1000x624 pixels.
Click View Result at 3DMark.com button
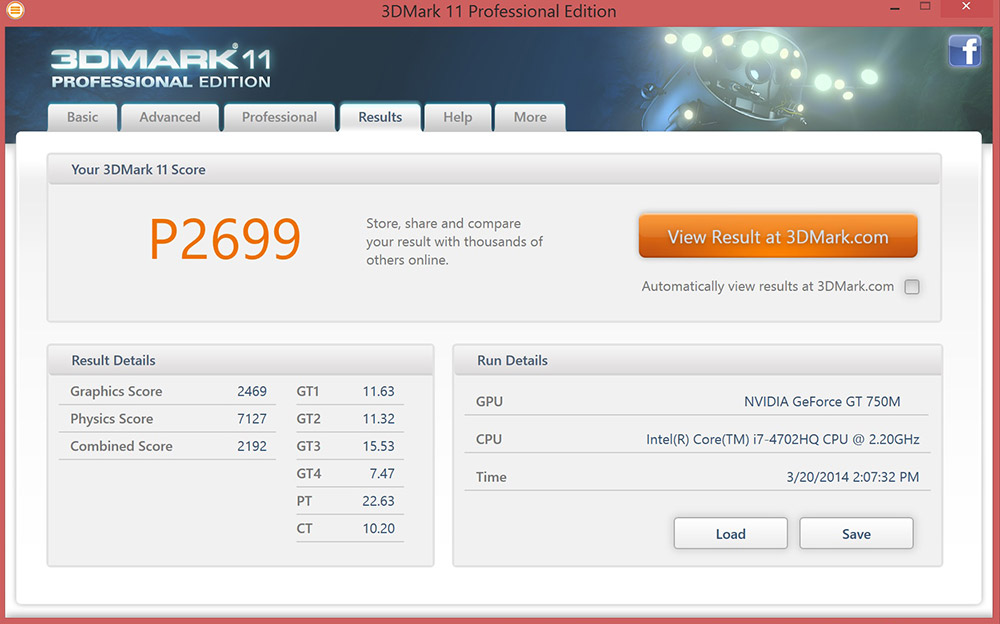(778, 236)
